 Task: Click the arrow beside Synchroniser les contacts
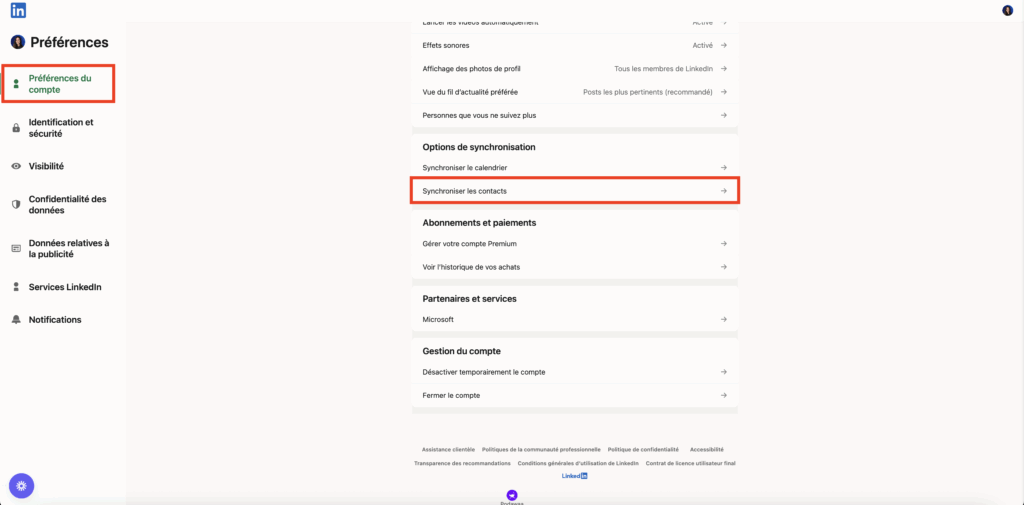(x=724, y=191)
